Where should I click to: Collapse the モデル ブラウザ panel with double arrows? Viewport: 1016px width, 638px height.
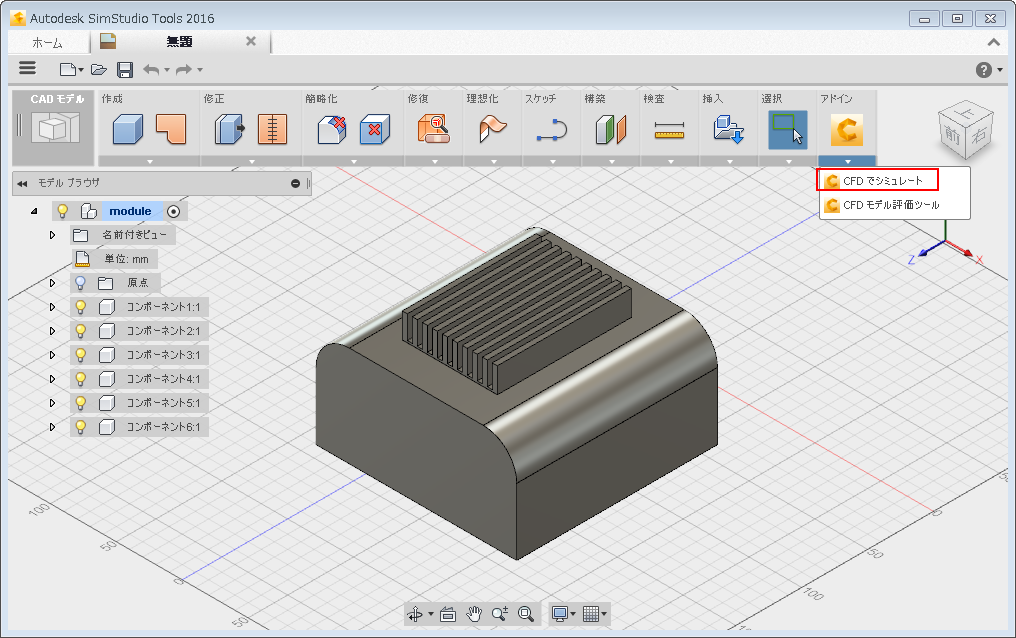[22, 184]
